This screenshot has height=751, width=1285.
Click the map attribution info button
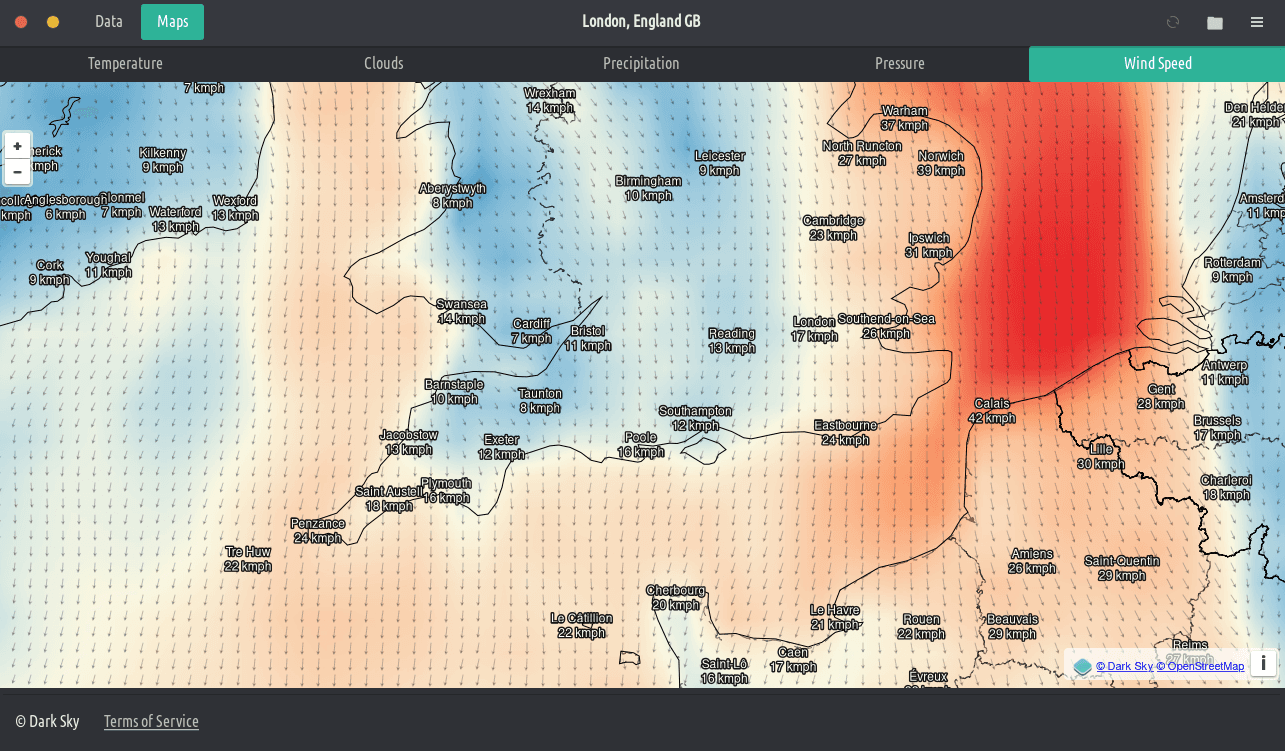pyautogui.click(x=1263, y=663)
